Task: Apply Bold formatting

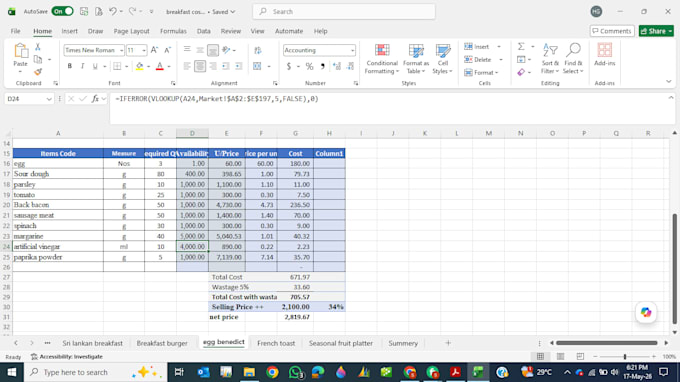Action: click(x=69, y=66)
